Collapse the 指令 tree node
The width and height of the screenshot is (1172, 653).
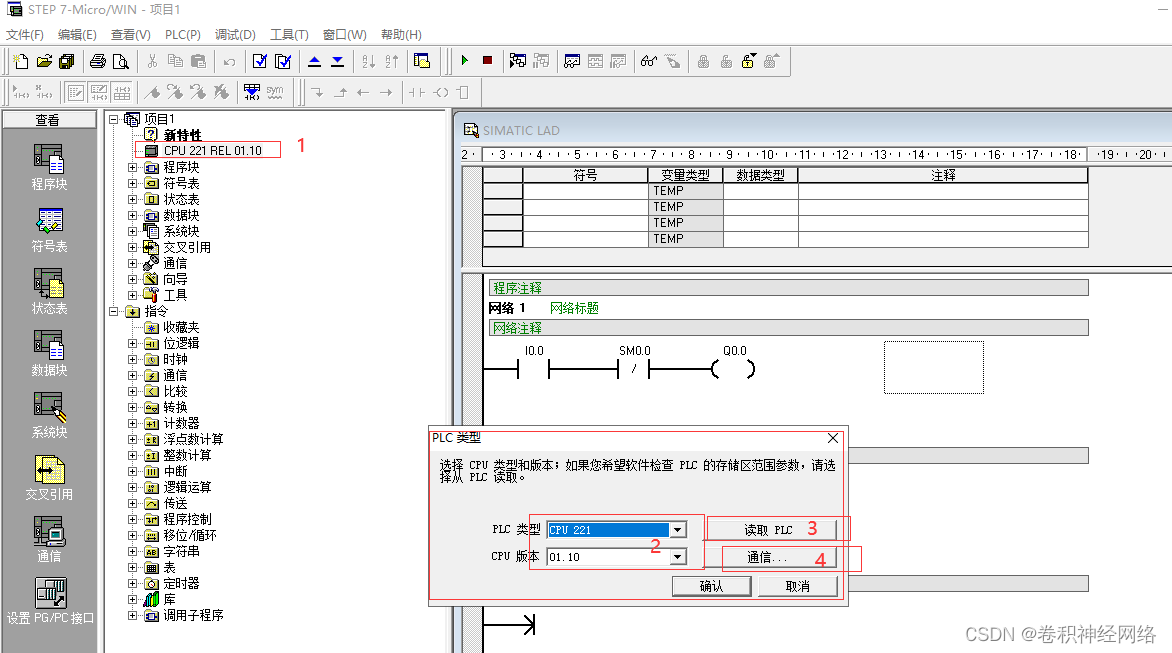pos(114,312)
